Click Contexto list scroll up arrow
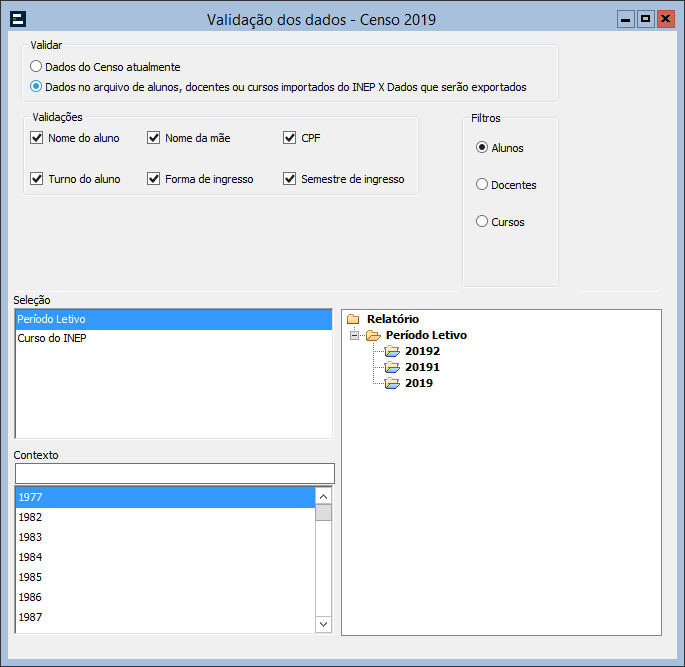This screenshot has width=685, height=667. coord(323,496)
